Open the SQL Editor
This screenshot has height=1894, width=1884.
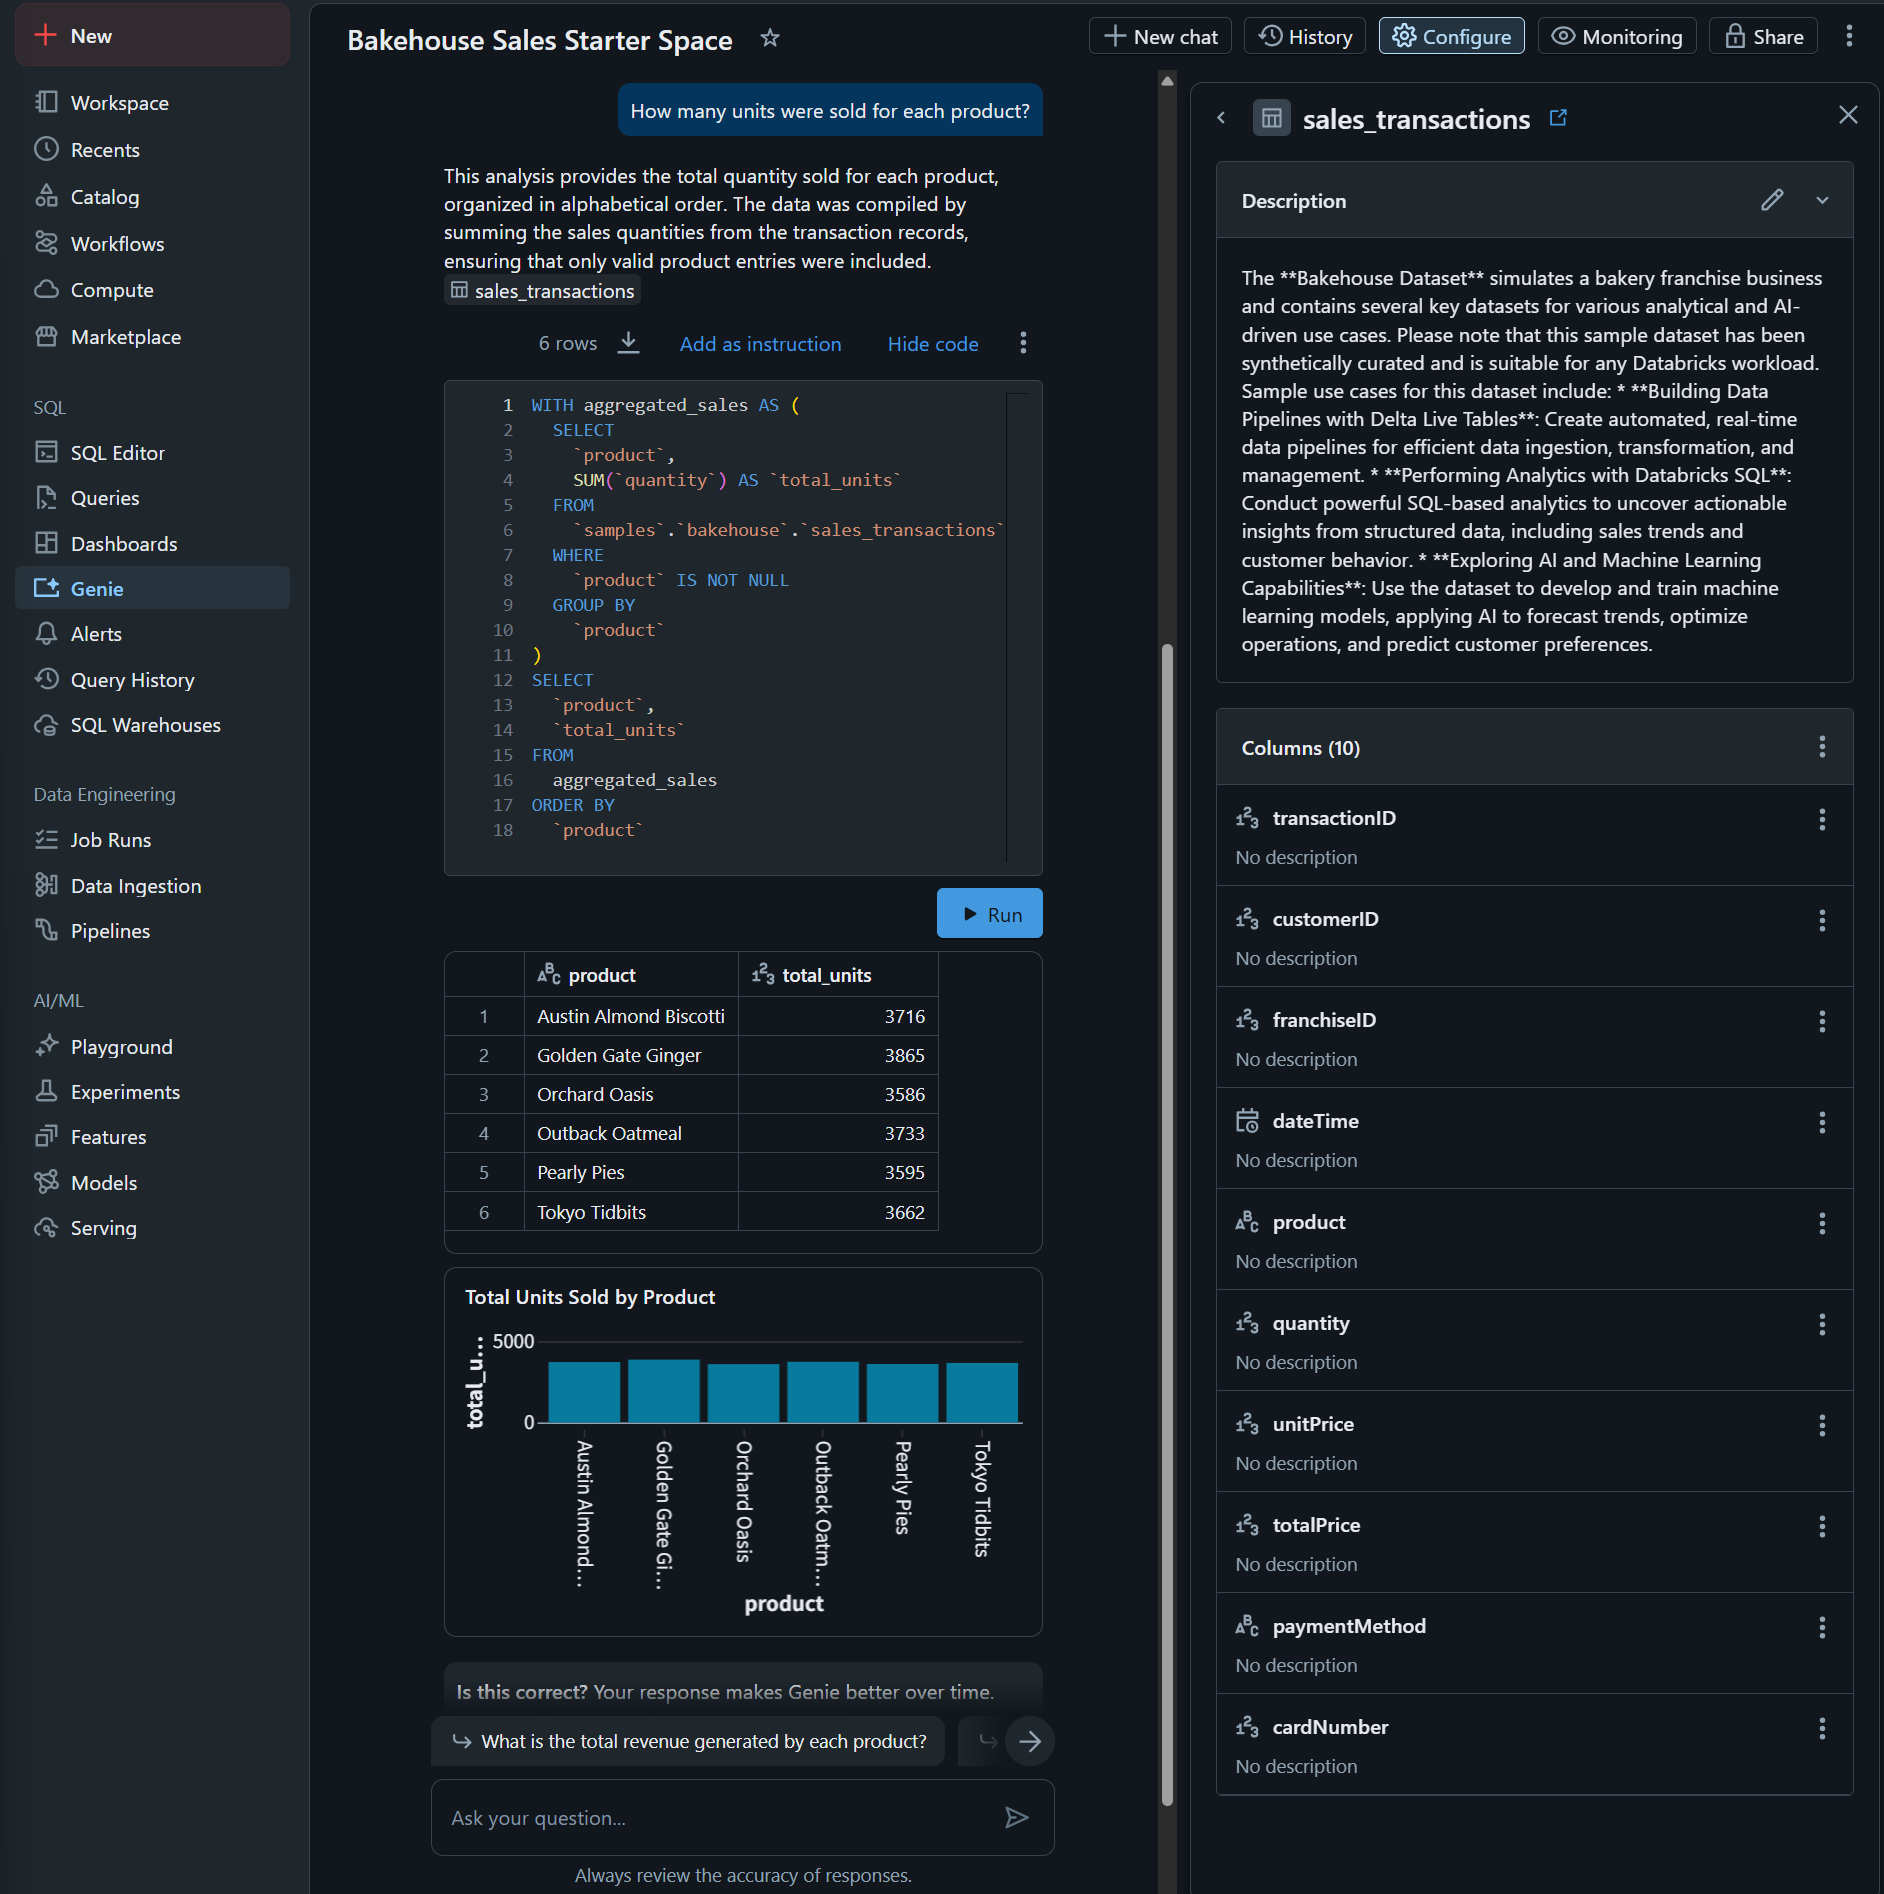tap(152, 453)
